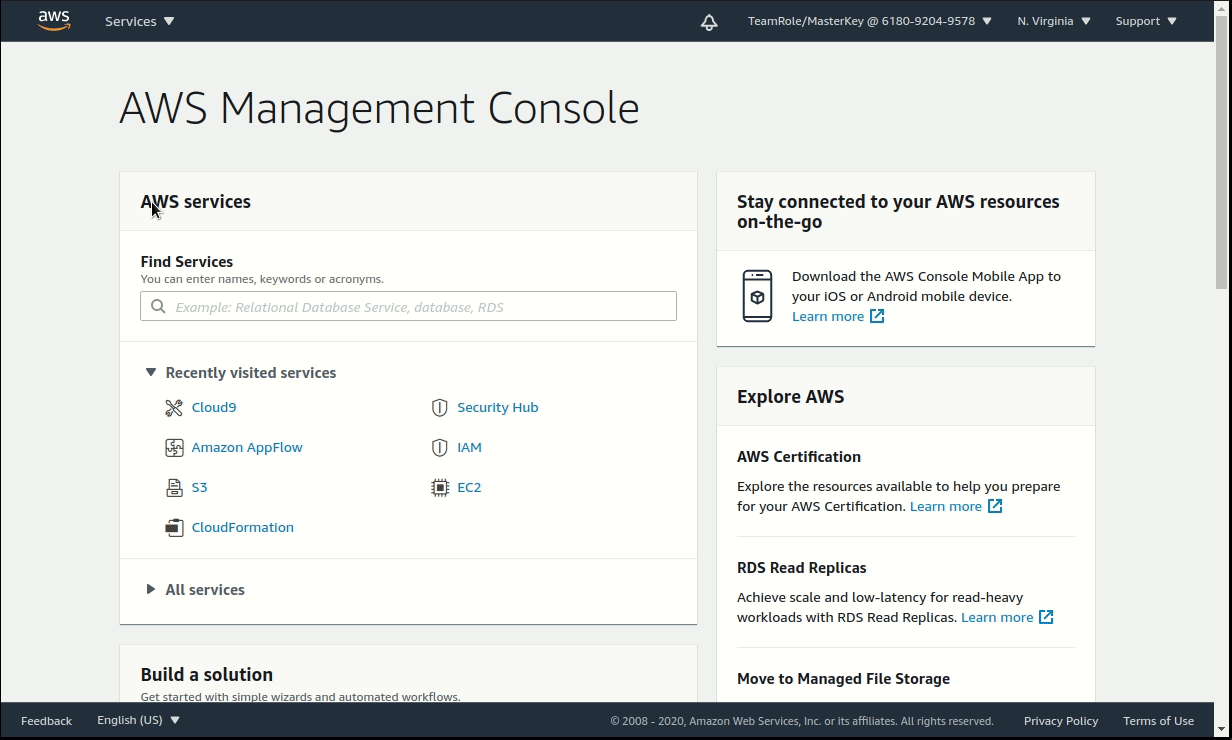This screenshot has height=740, width=1232.
Task: Open the IAM service link
Action: [x=469, y=448]
